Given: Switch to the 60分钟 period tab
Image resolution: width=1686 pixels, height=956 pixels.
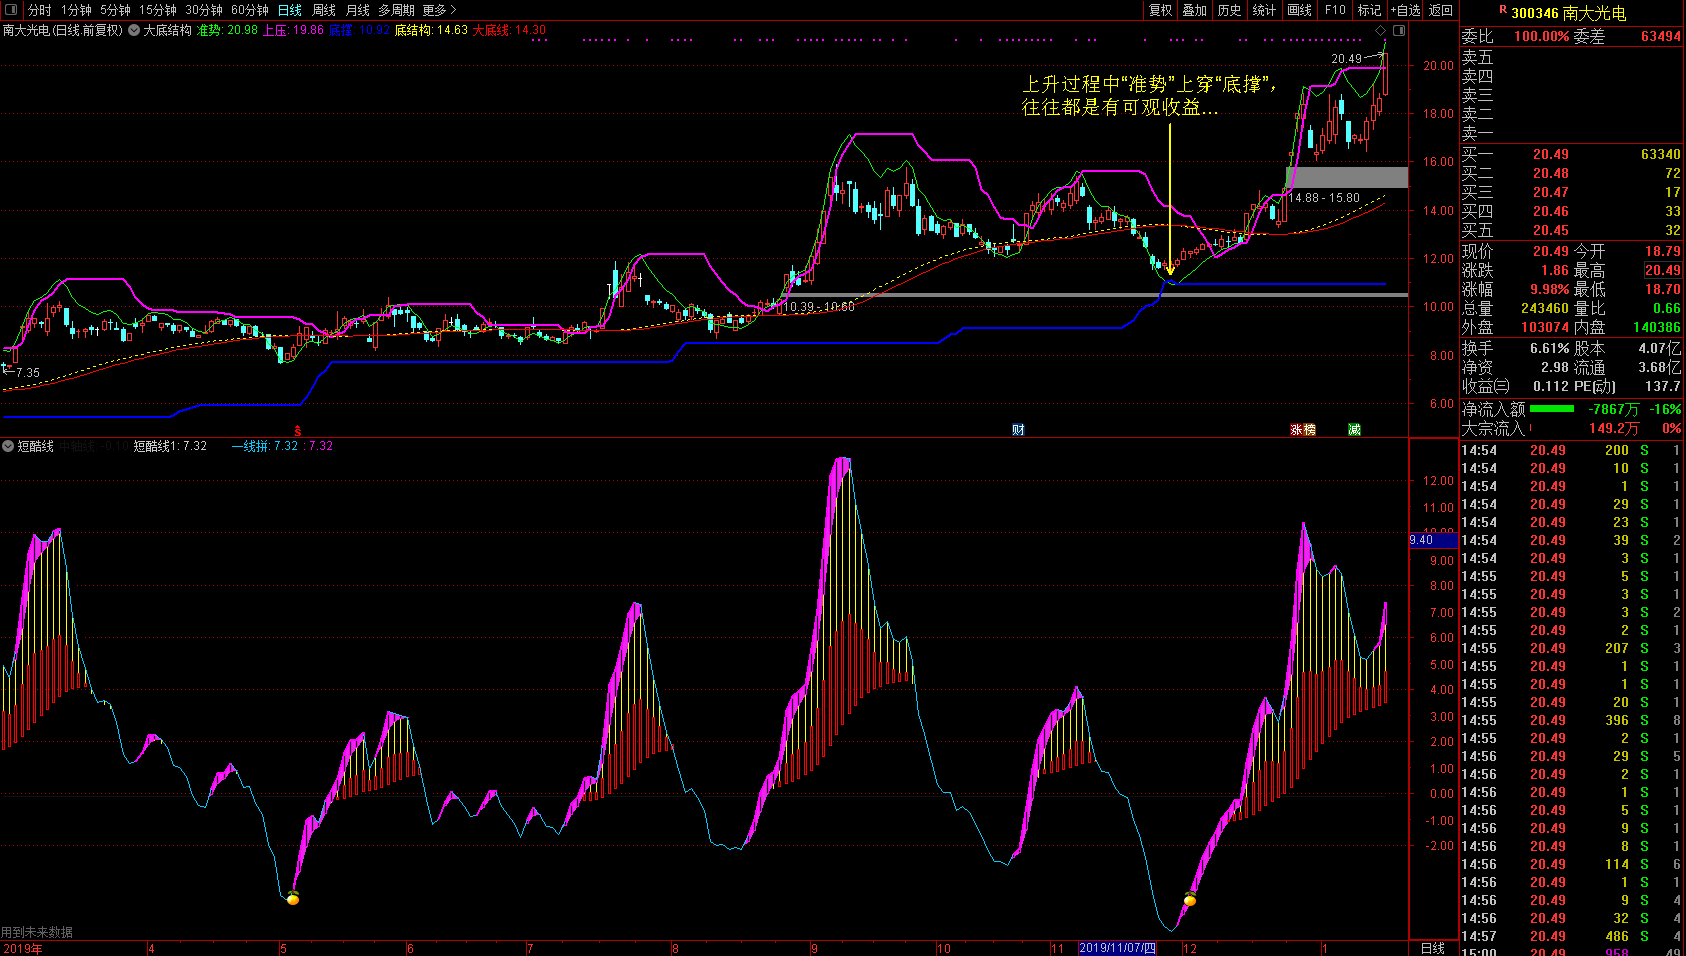Looking at the screenshot, I should 249,10.
